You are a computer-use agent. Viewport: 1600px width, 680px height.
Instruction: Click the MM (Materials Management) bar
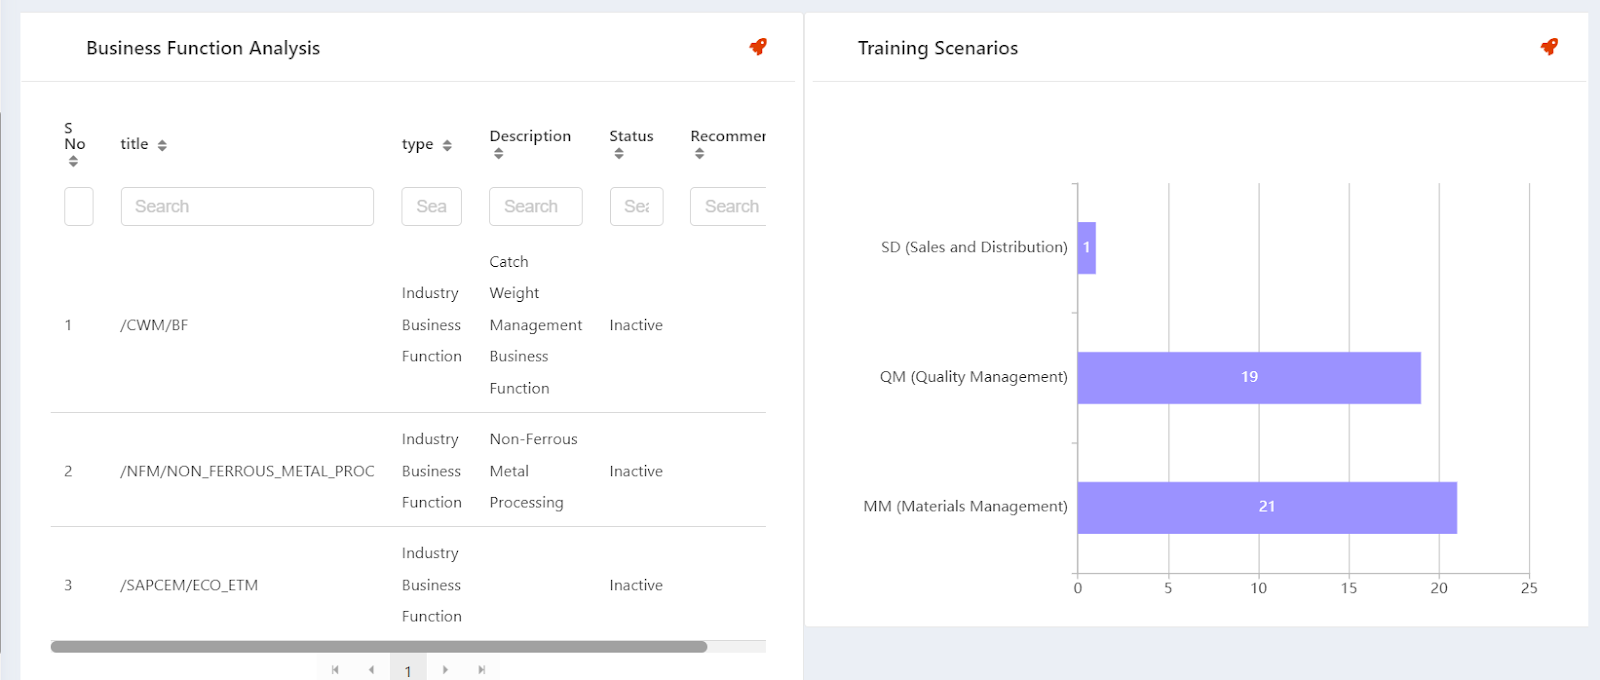1266,507
